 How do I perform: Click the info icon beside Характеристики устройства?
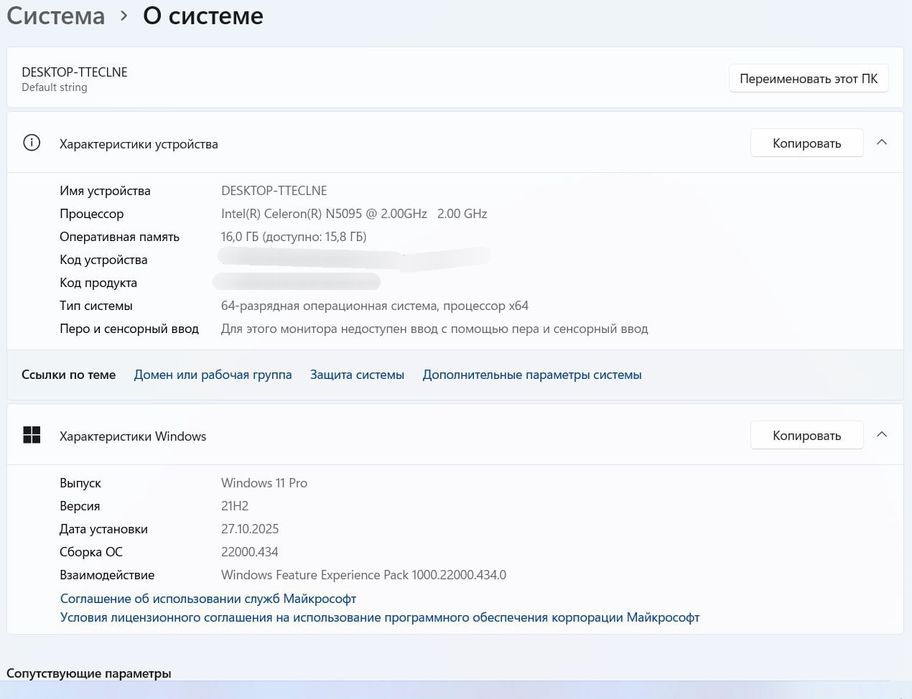(32, 143)
